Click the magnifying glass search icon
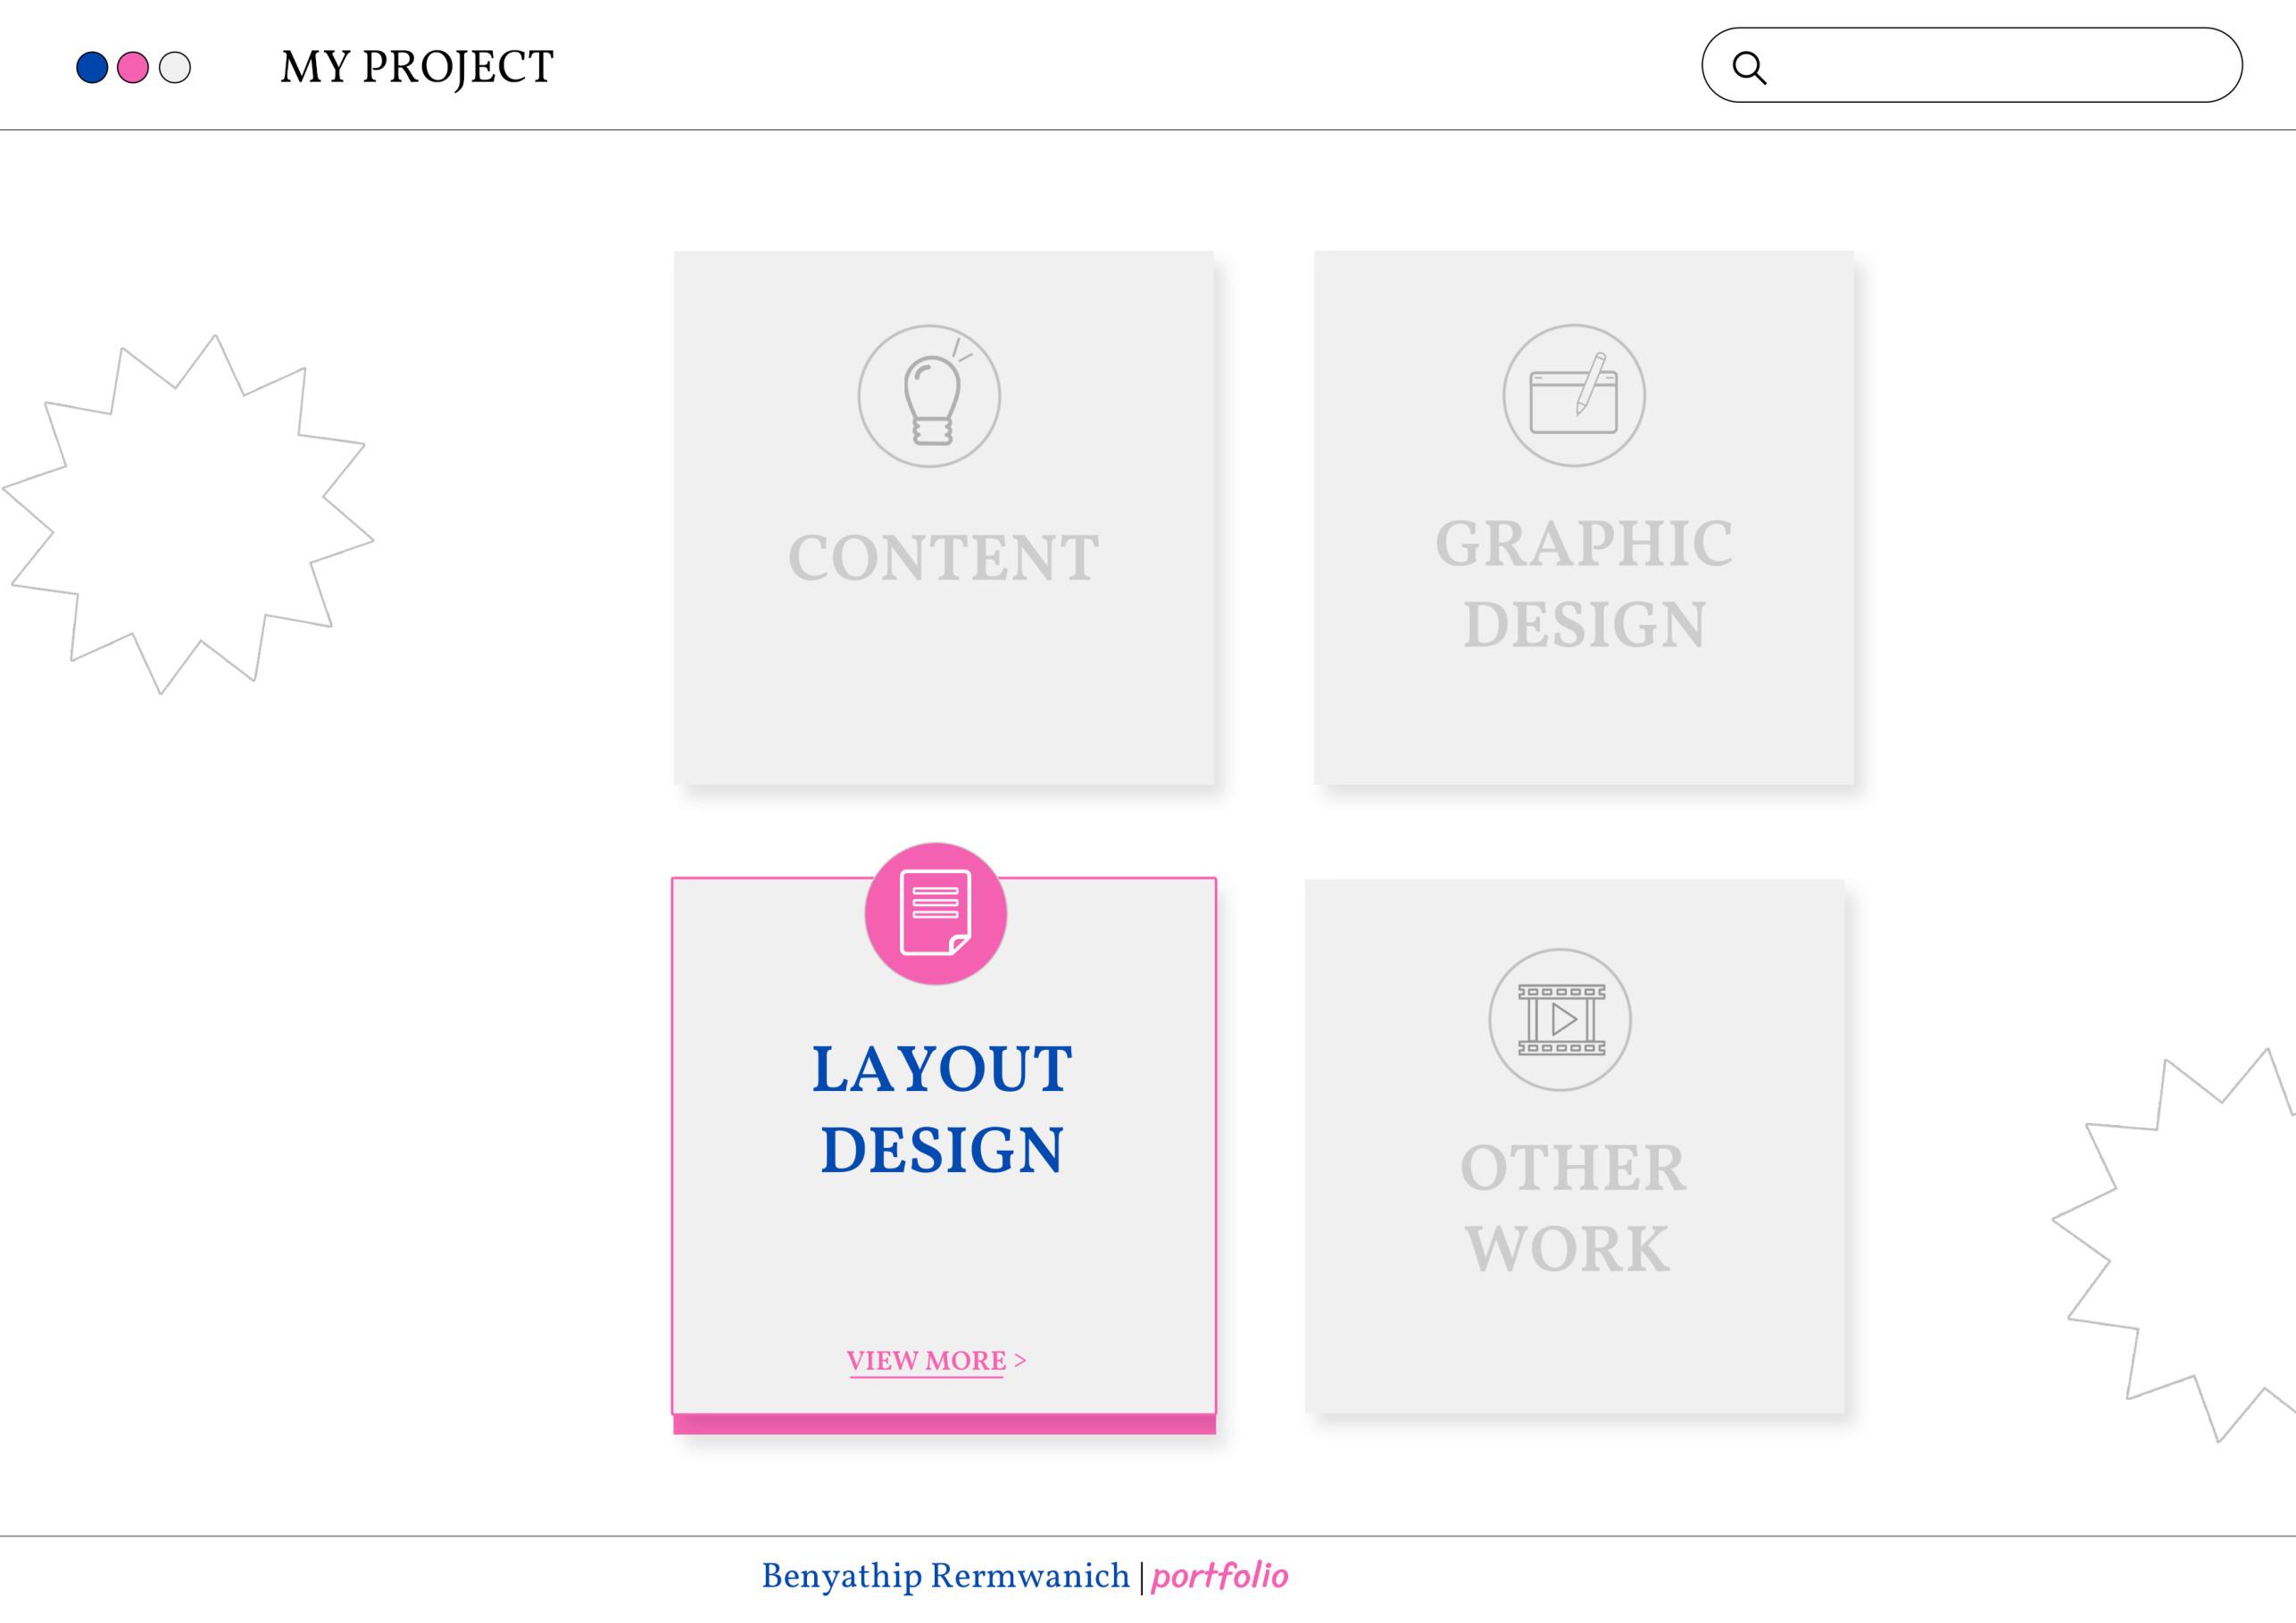Viewport: 2296px width, 1623px height. tap(1749, 67)
